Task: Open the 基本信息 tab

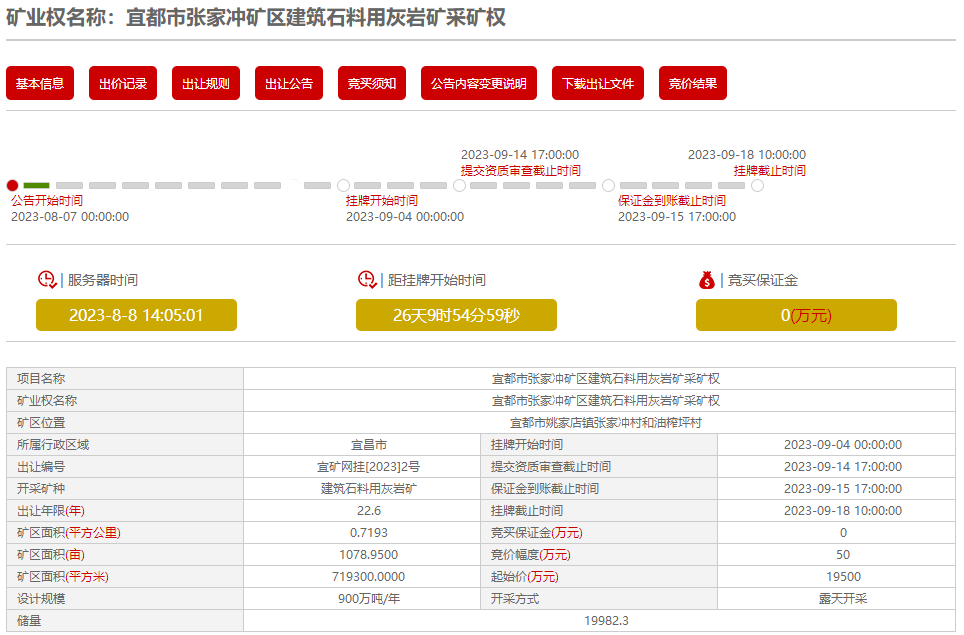Action: click(40, 83)
